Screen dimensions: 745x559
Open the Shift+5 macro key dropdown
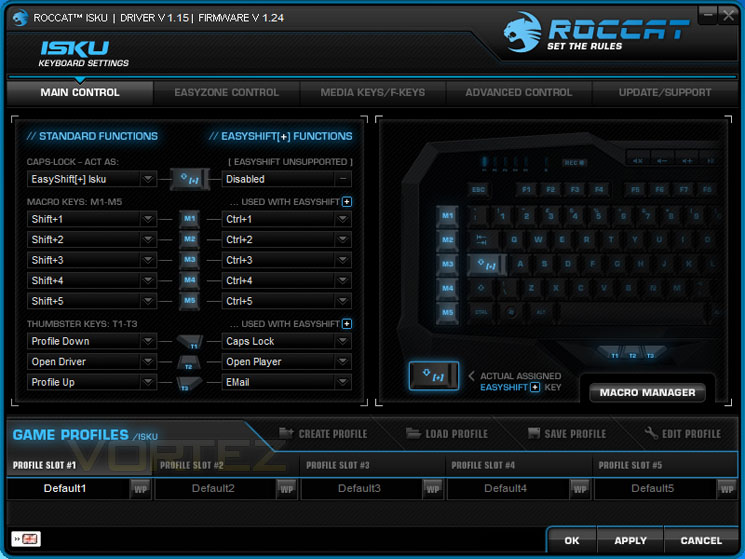[92, 301]
